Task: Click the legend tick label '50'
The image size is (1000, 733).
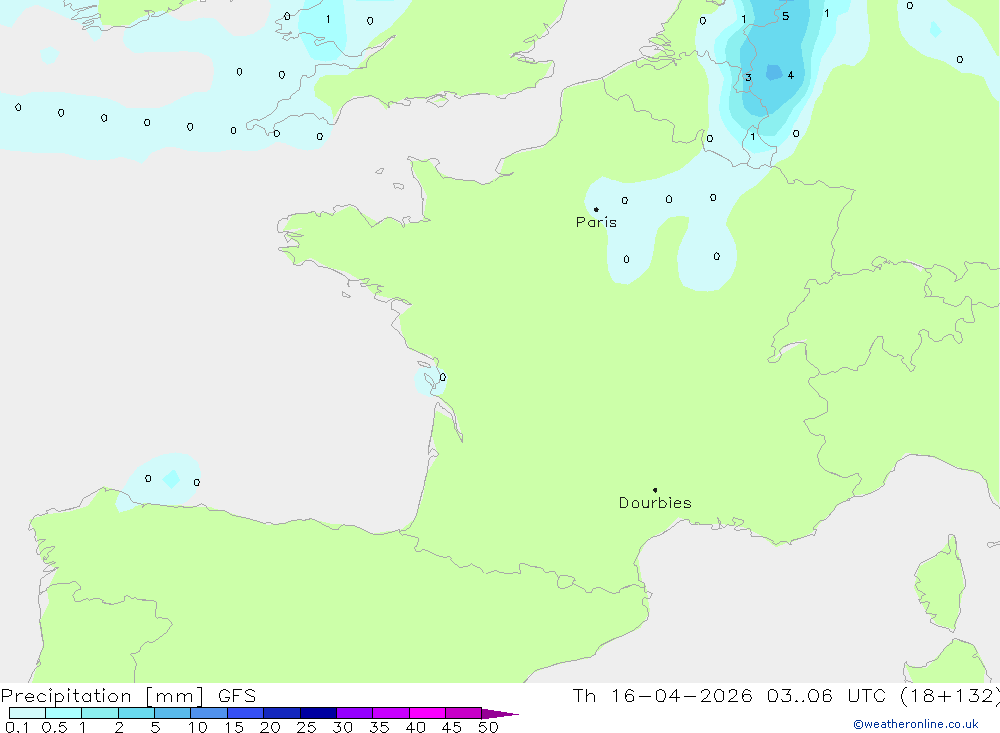Action: click(x=488, y=727)
